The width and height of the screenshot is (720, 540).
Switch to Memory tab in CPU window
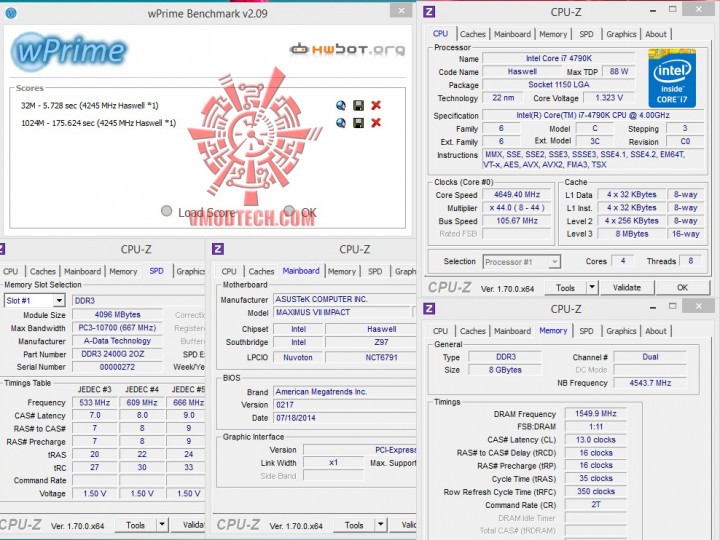pyautogui.click(x=553, y=34)
